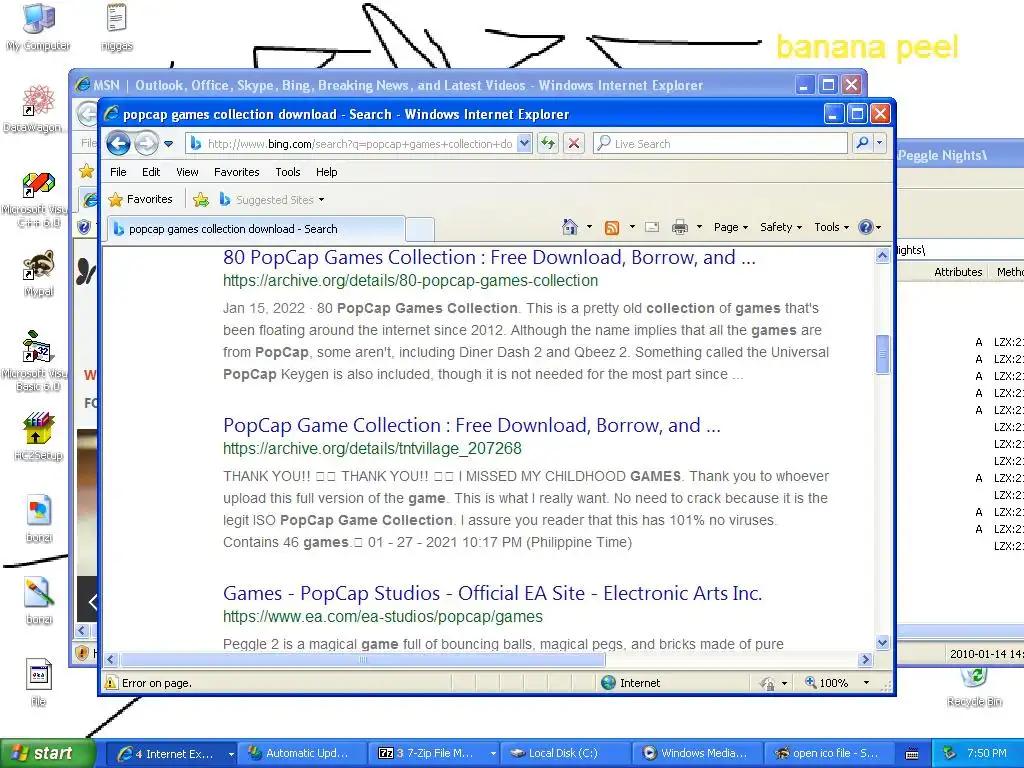Open the recent pages dropdown arrow

[x=168, y=144]
